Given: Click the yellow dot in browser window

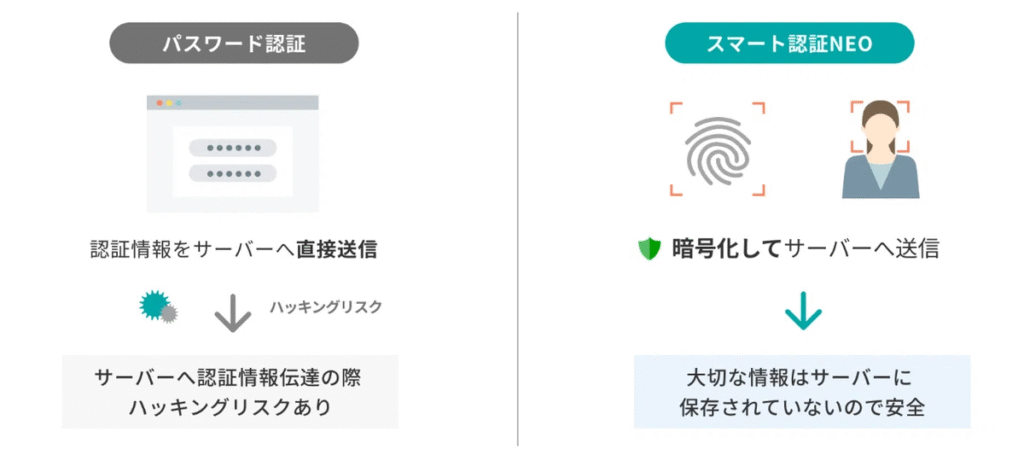Looking at the screenshot, I should point(169,103).
